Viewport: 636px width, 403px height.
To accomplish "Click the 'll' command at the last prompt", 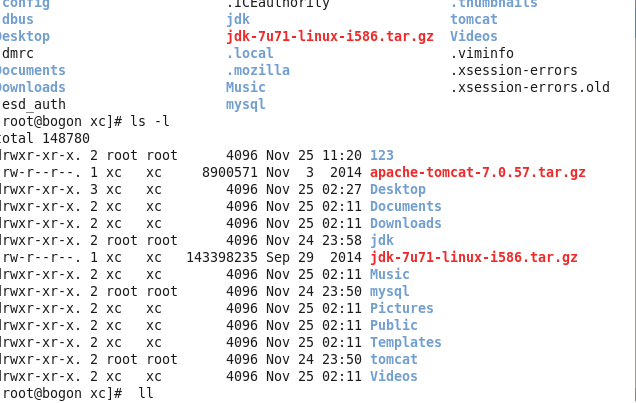I will (146, 393).
